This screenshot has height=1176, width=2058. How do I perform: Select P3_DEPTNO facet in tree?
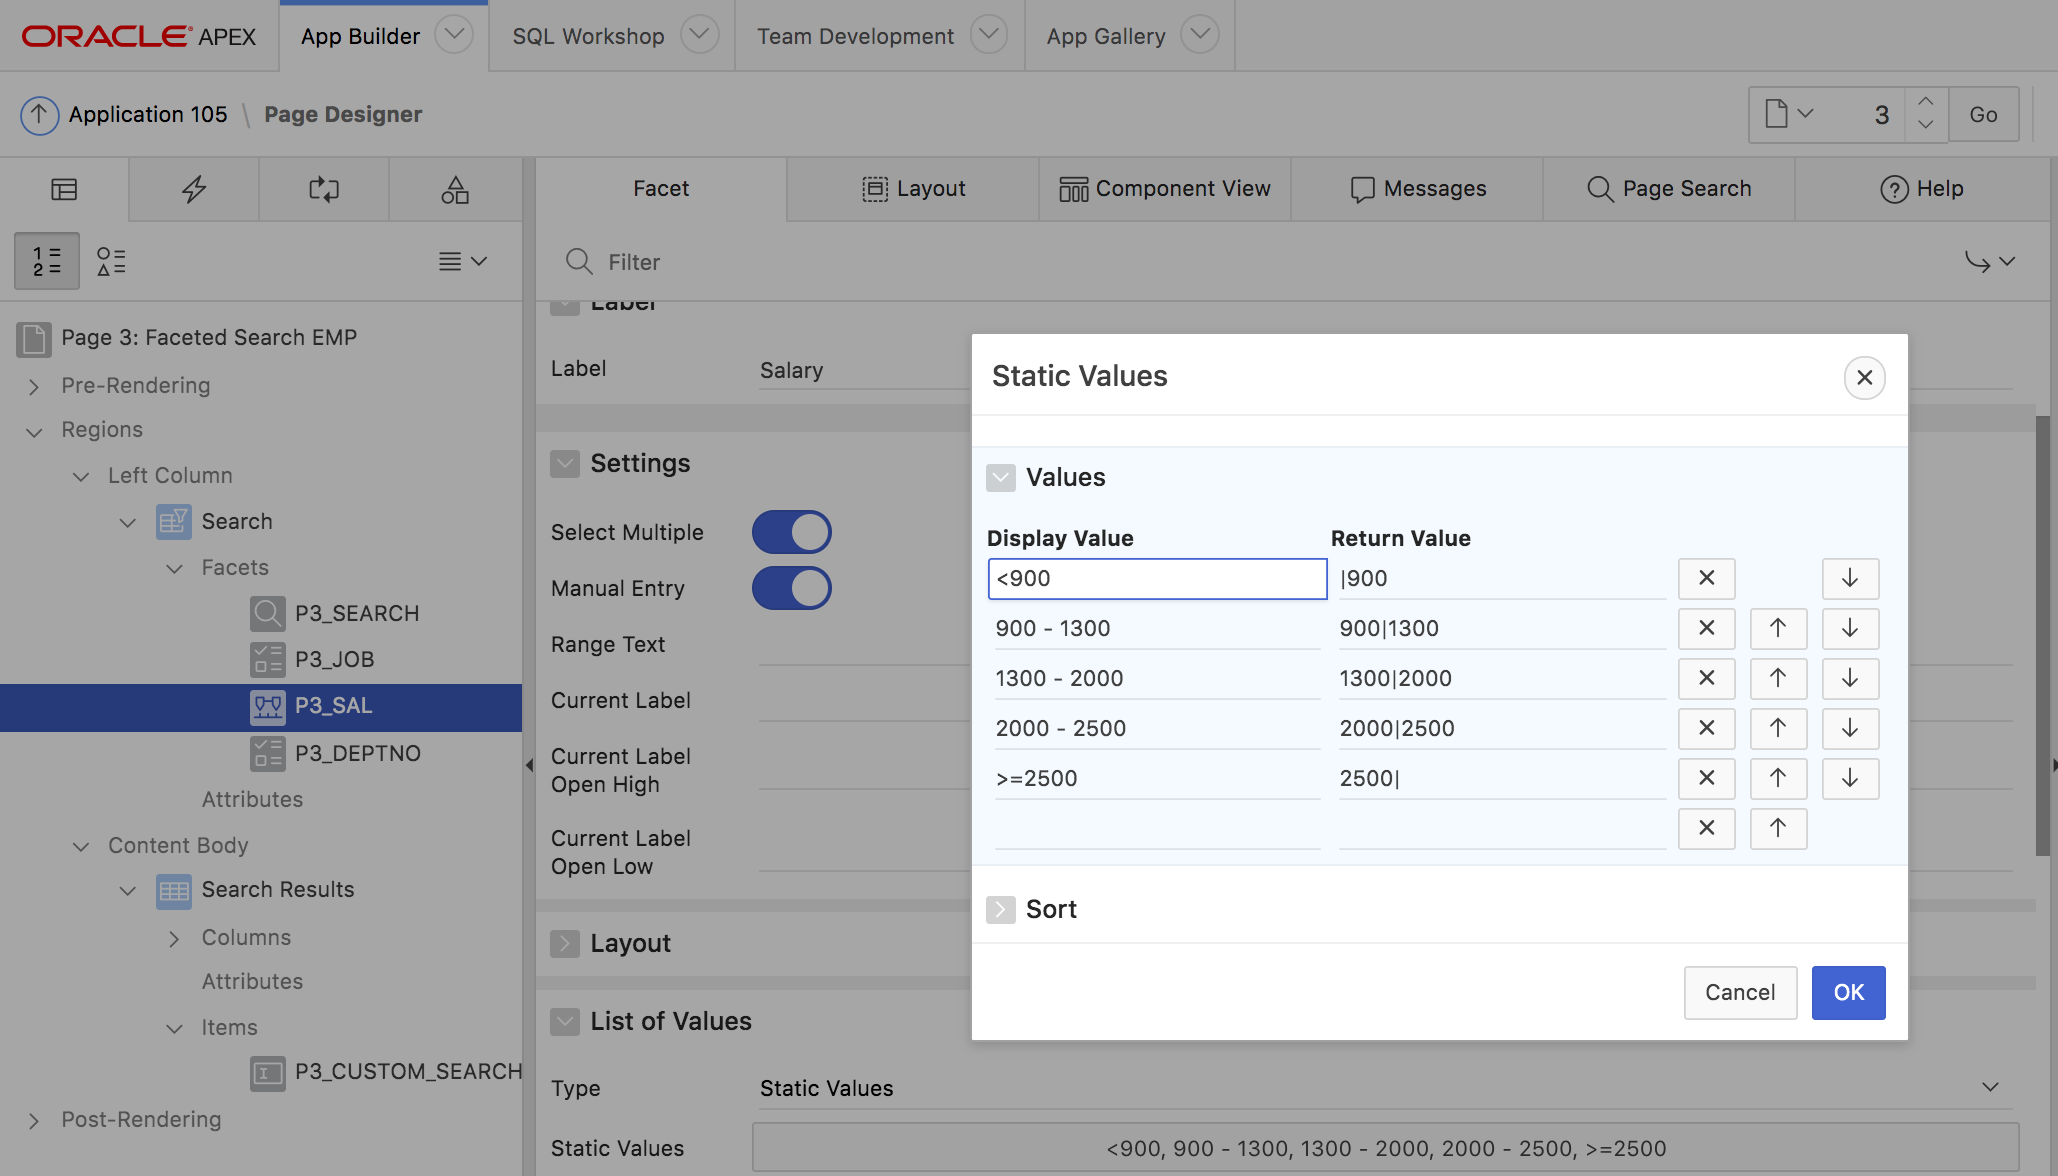357,753
